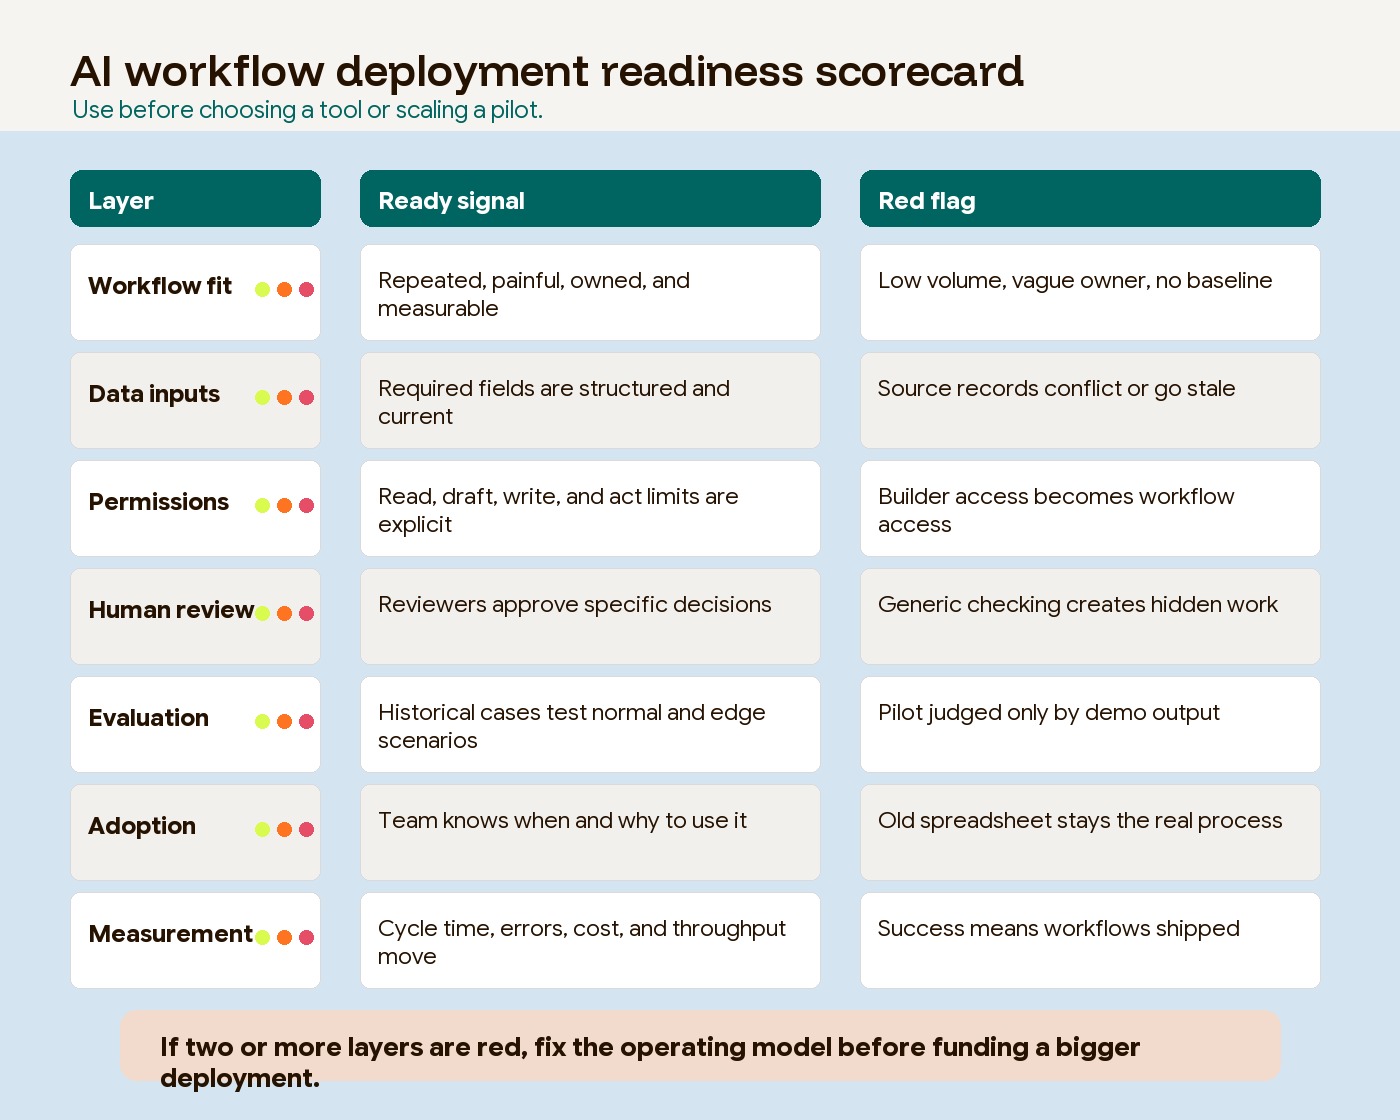Select the orange dot beside Data inputs
Viewport: 1400px width, 1120px height.
click(x=284, y=397)
